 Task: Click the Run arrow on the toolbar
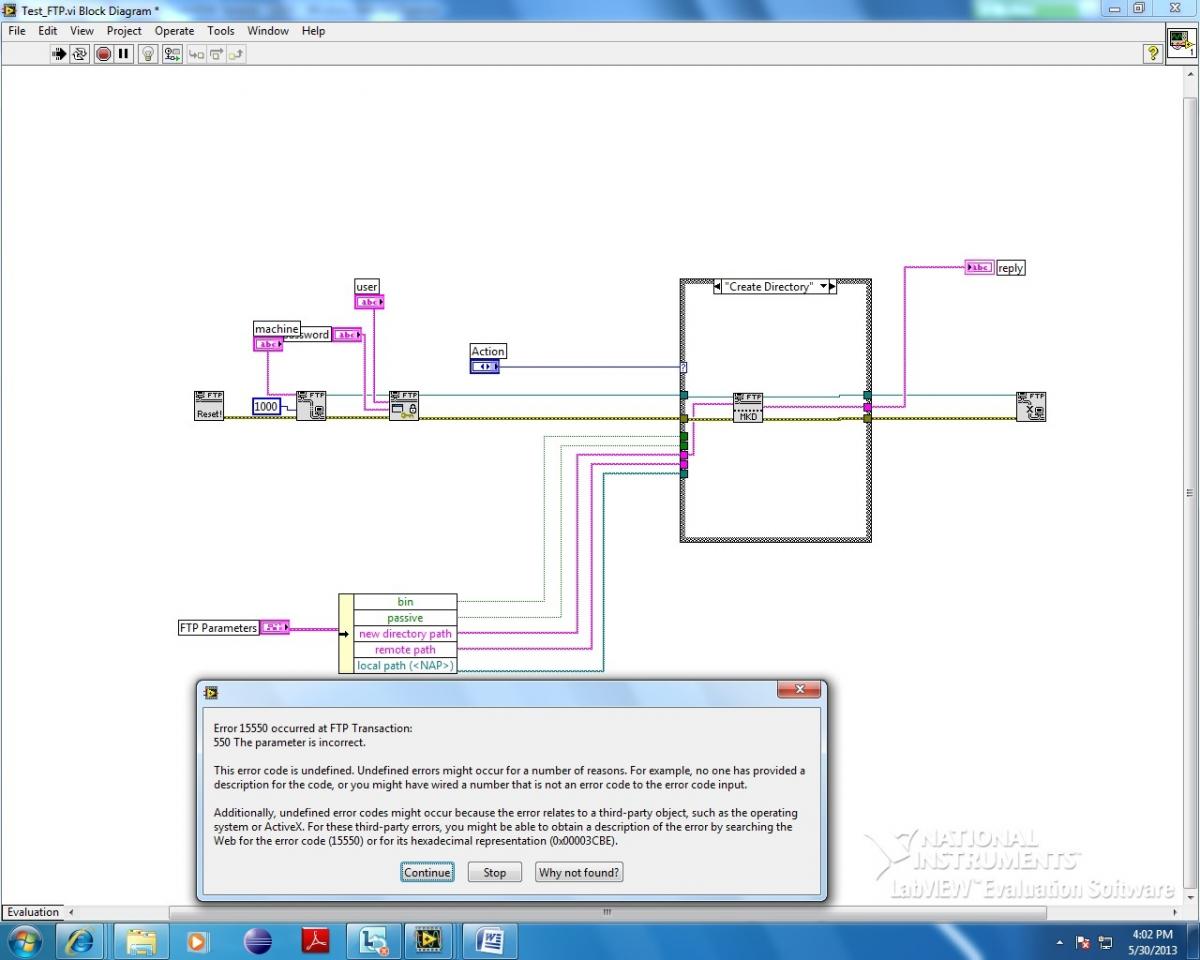click(58, 54)
